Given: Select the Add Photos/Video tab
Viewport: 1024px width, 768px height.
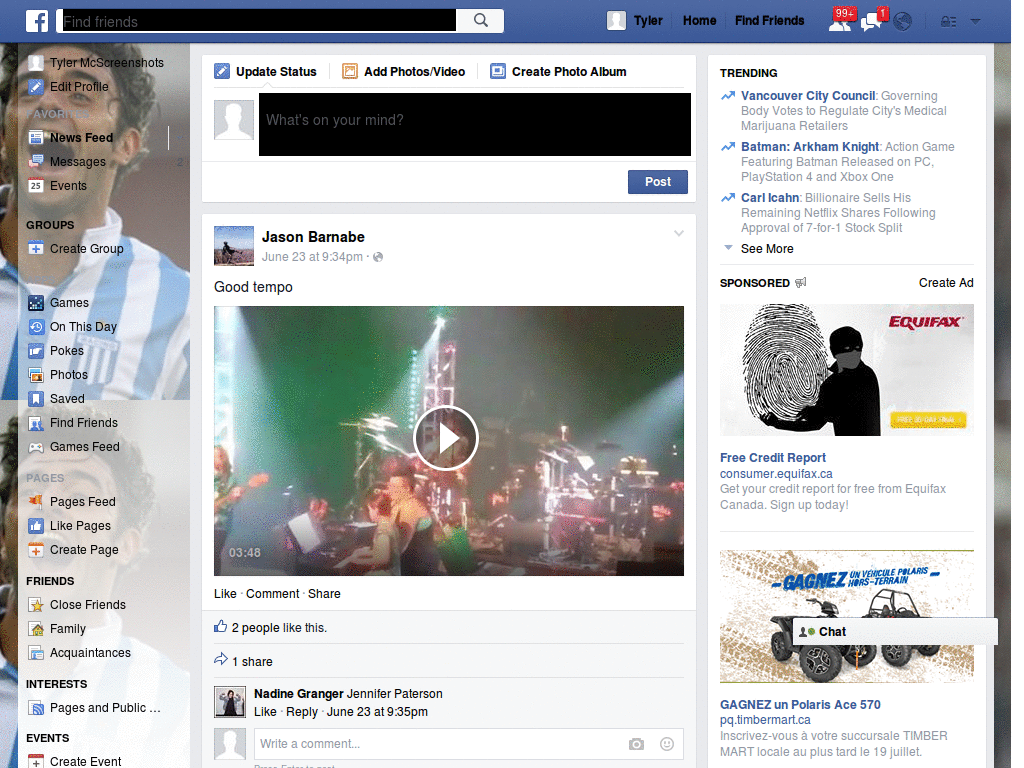Looking at the screenshot, I should (x=404, y=72).
